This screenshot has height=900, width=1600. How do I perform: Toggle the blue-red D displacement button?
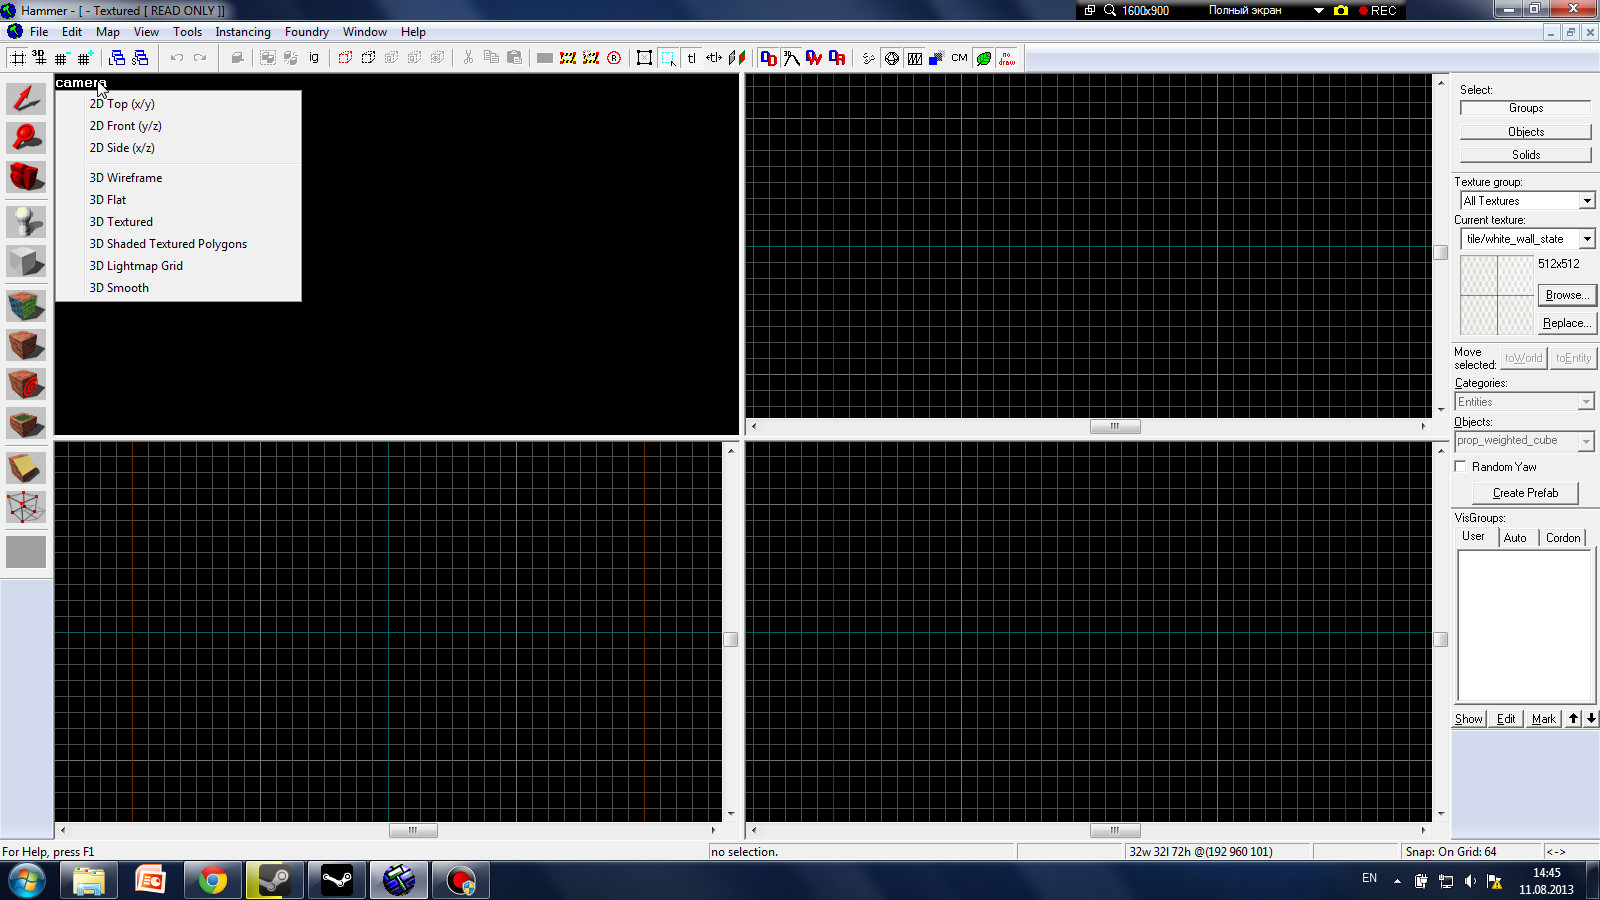point(769,58)
